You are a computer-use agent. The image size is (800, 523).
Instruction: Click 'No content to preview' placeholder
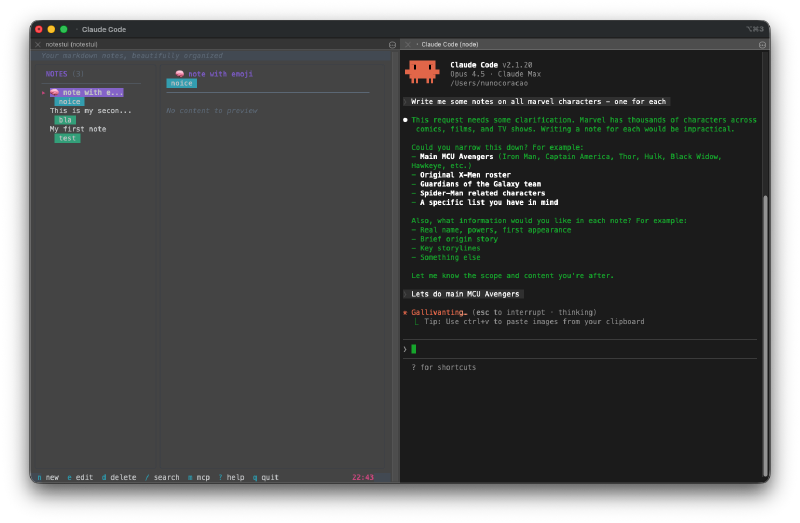212,111
